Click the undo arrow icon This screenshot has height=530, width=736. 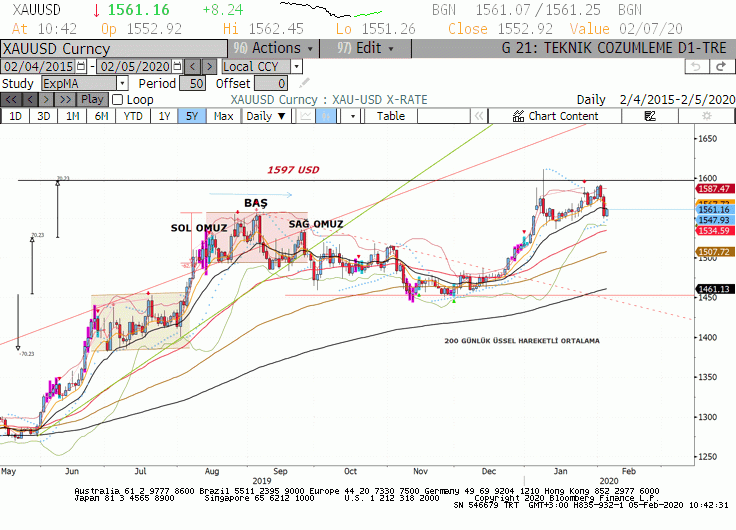coord(696,67)
